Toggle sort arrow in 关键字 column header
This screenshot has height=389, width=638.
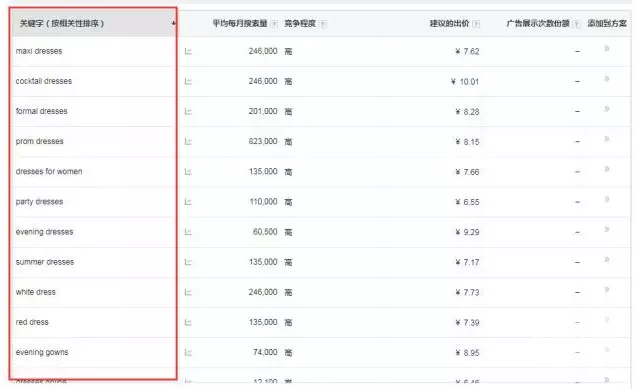pos(174,24)
